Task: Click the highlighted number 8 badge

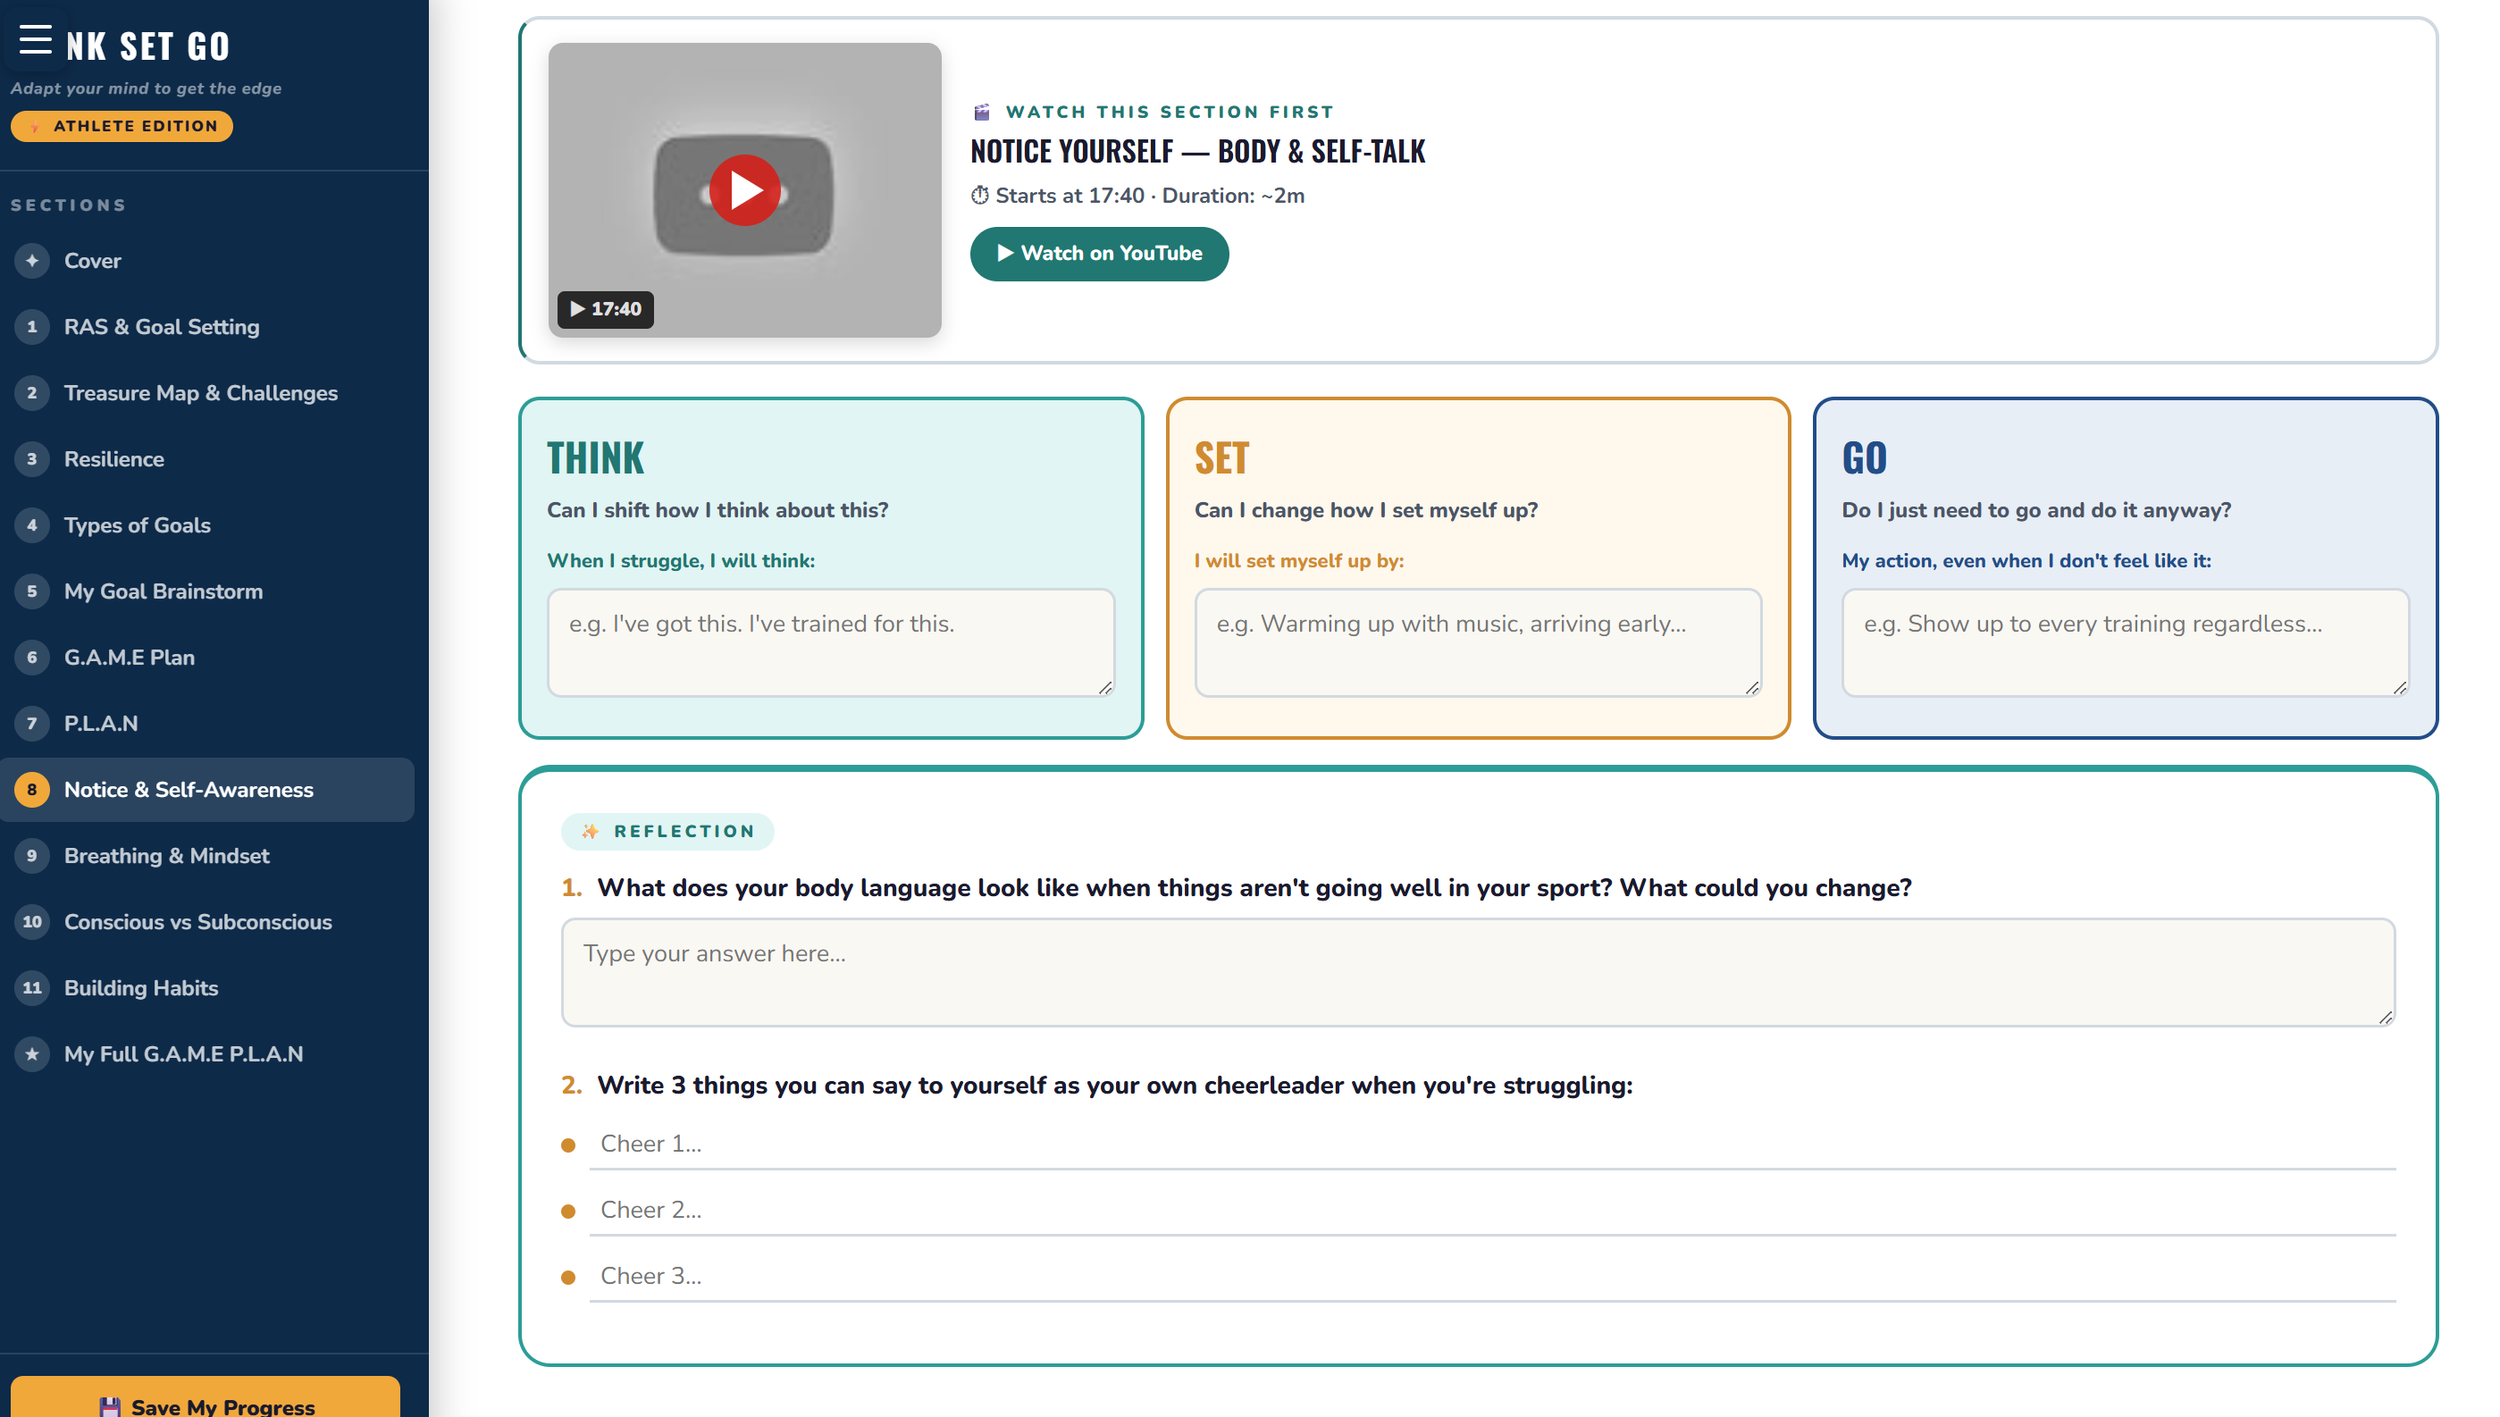Action: click(32, 790)
